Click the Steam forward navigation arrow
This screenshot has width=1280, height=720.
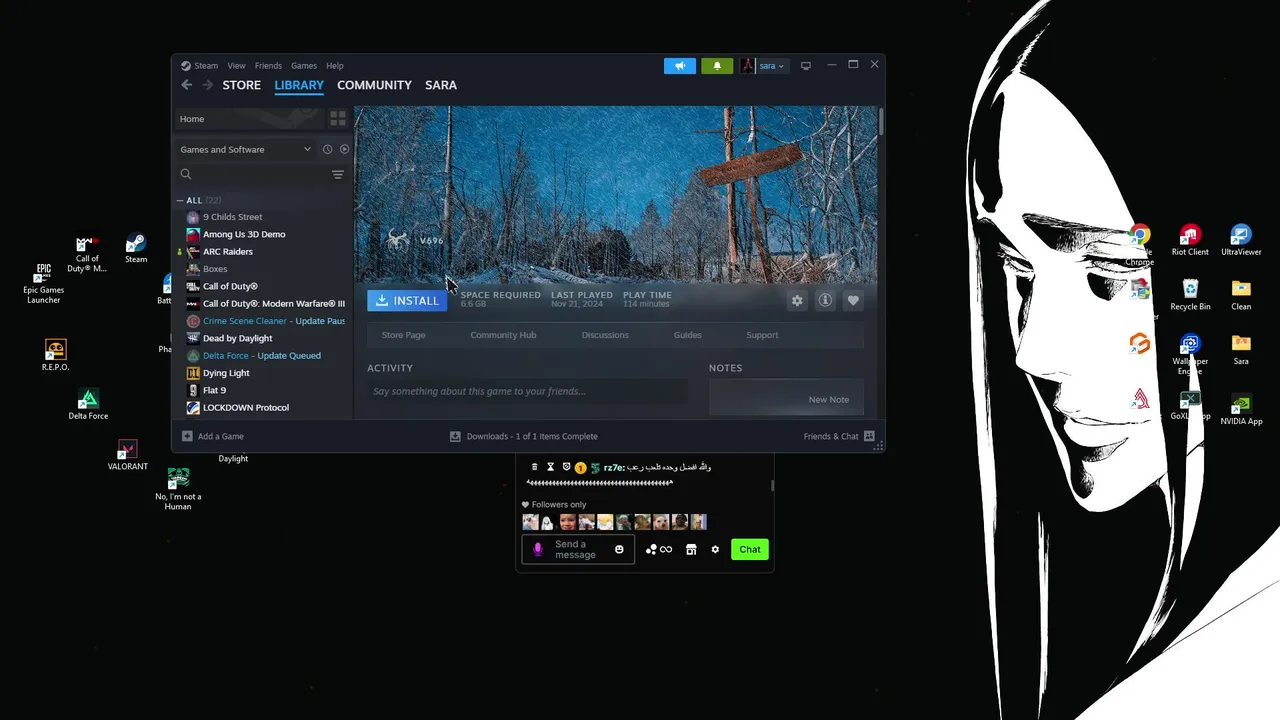(208, 85)
